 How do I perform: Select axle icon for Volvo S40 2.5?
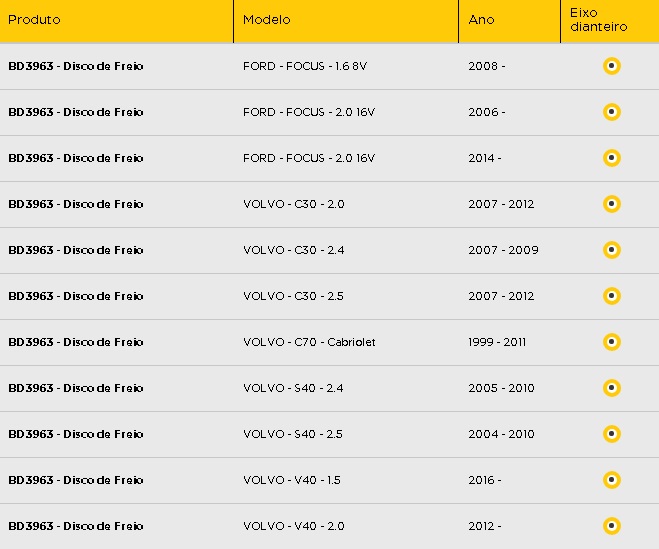pyautogui.click(x=612, y=434)
